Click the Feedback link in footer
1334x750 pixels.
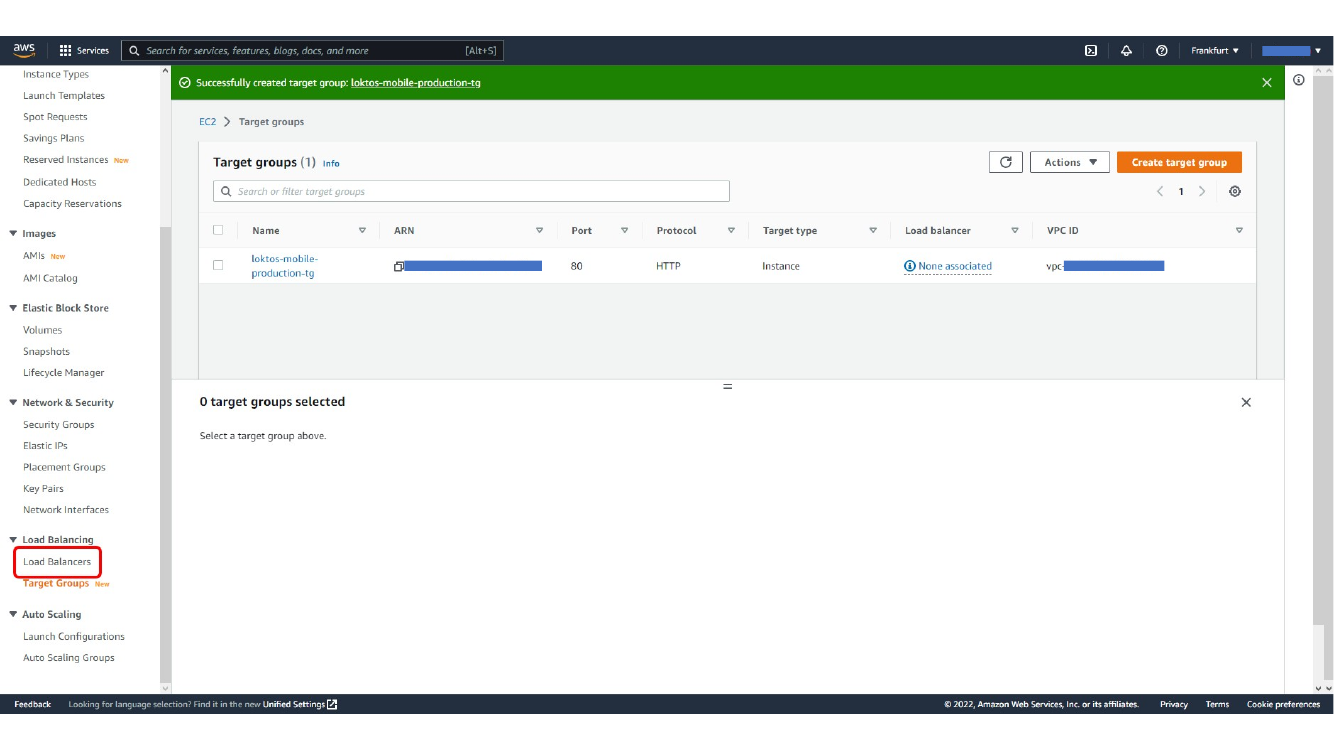point(32,705)
